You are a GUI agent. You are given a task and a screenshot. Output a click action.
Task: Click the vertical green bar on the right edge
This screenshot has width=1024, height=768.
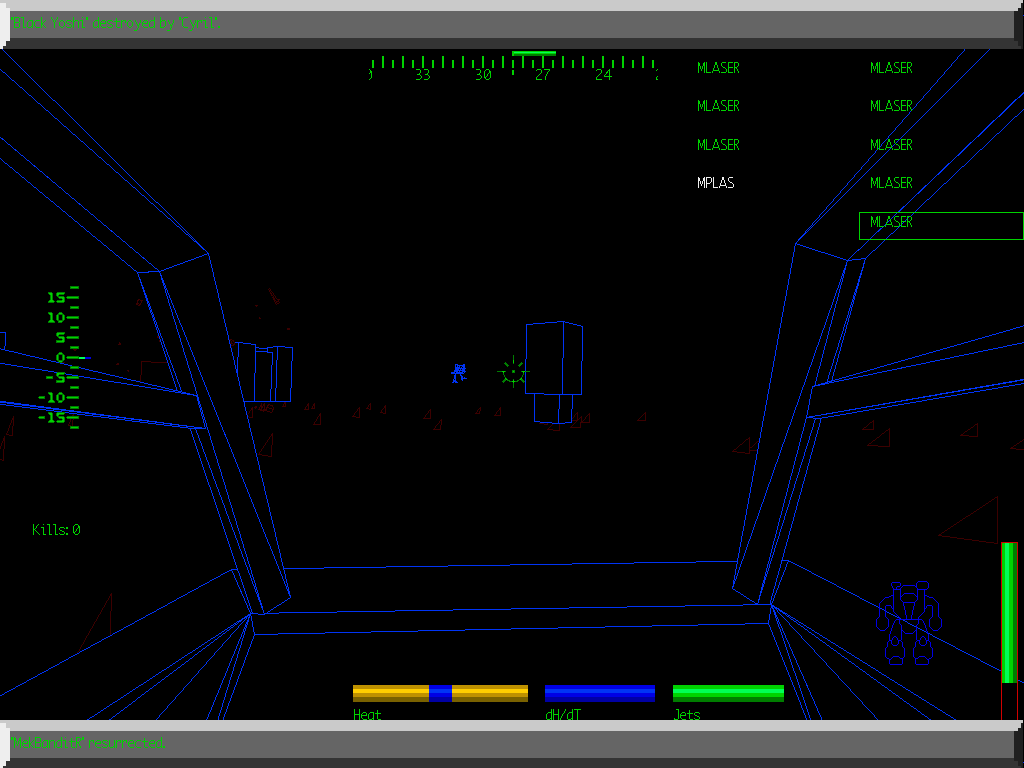click(x=1009, y=612)
